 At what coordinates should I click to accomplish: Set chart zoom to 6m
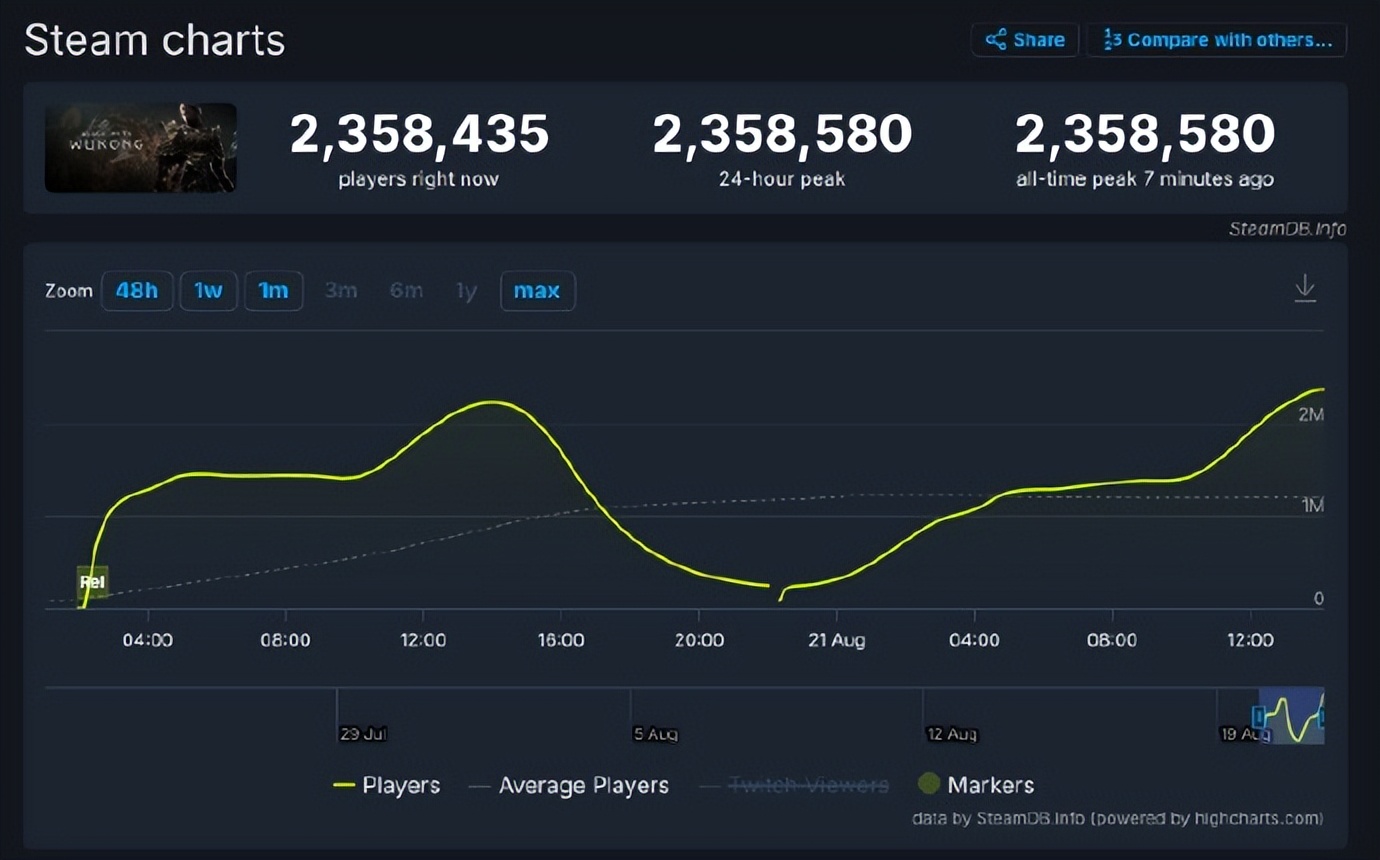pyautogui.click(x=406, y=291)
